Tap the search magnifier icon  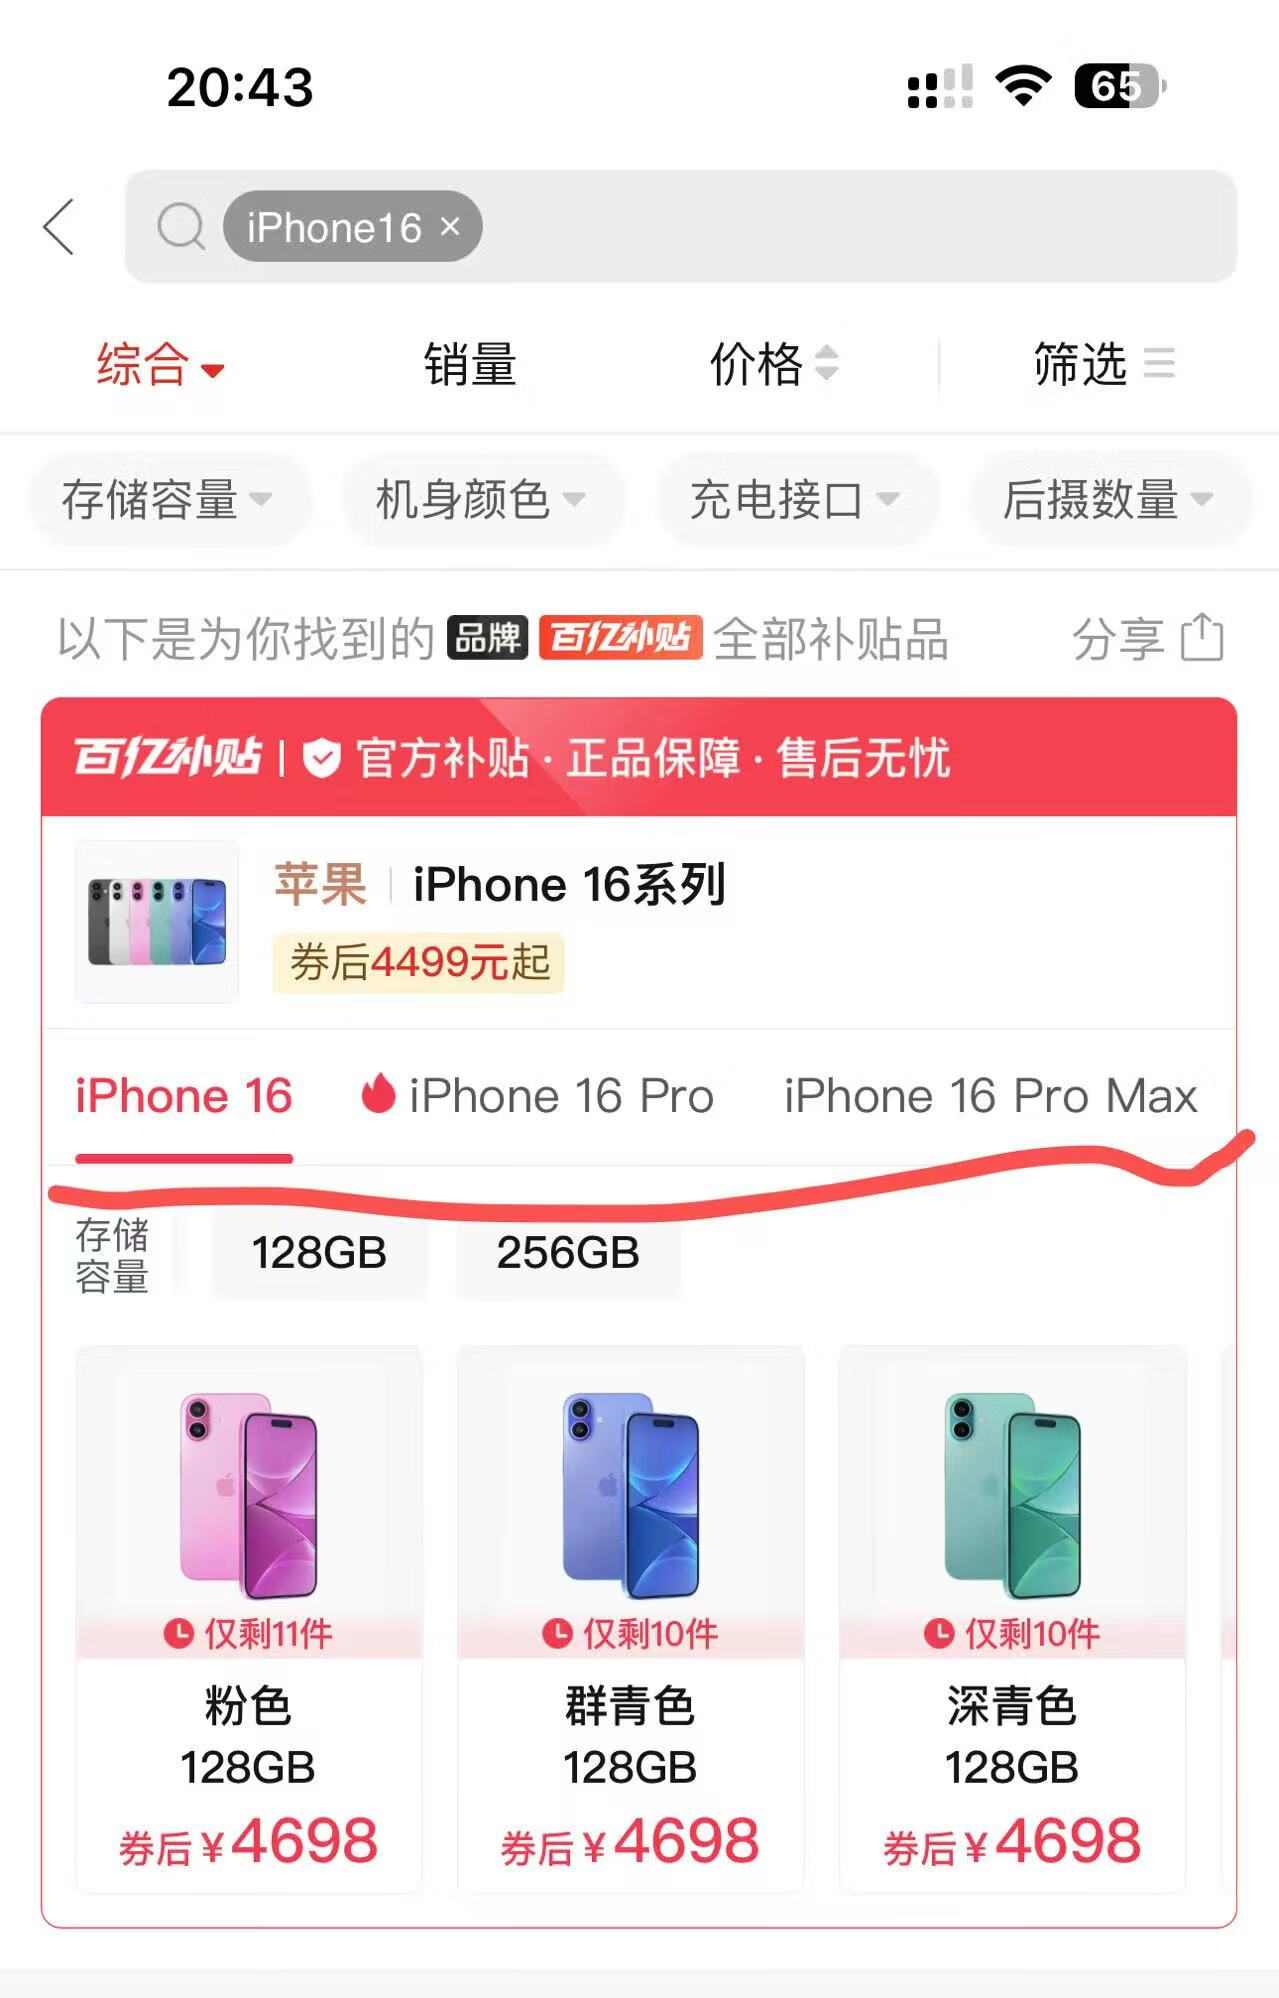pyautogui.click(x=181, y=226)
